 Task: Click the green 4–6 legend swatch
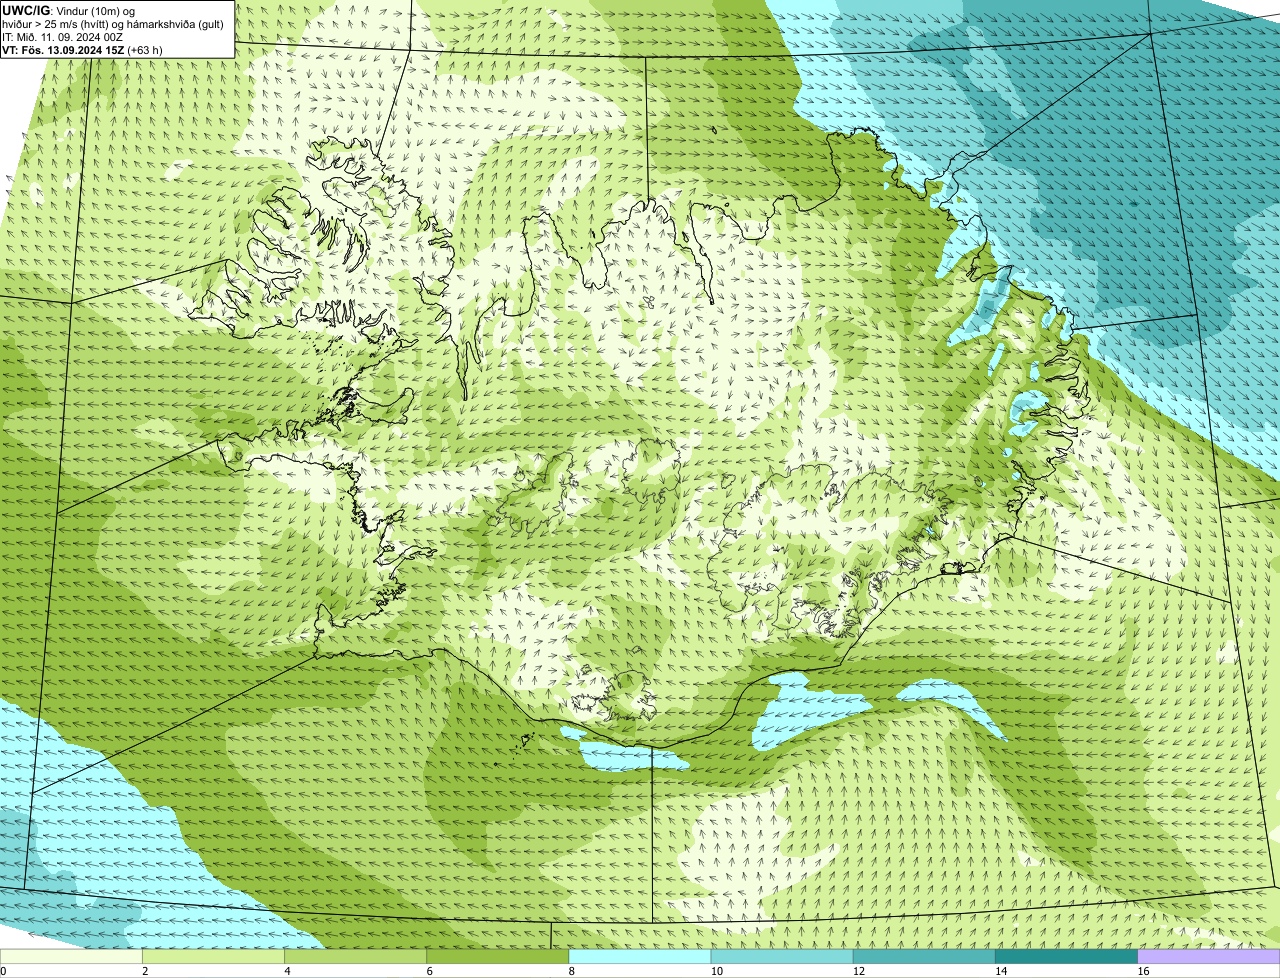point(355,956)
